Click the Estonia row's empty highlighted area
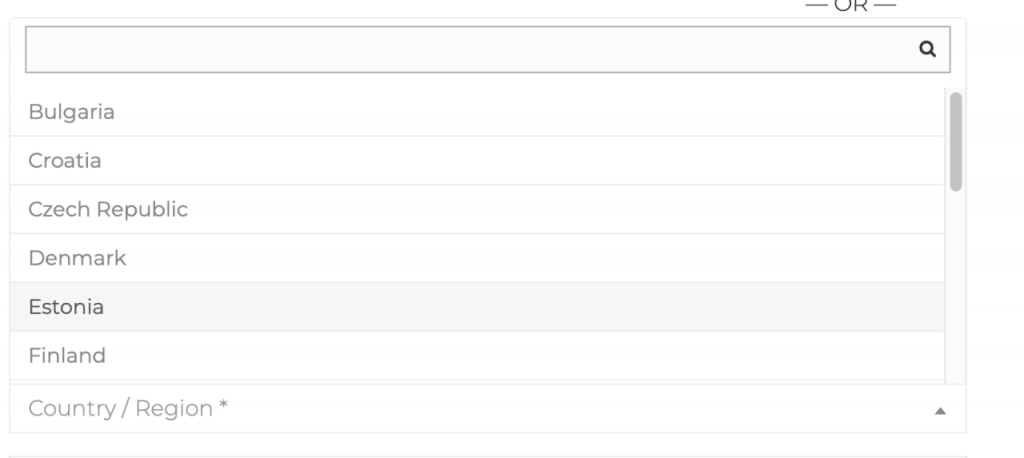1024x458 pixels. [522, 306]
